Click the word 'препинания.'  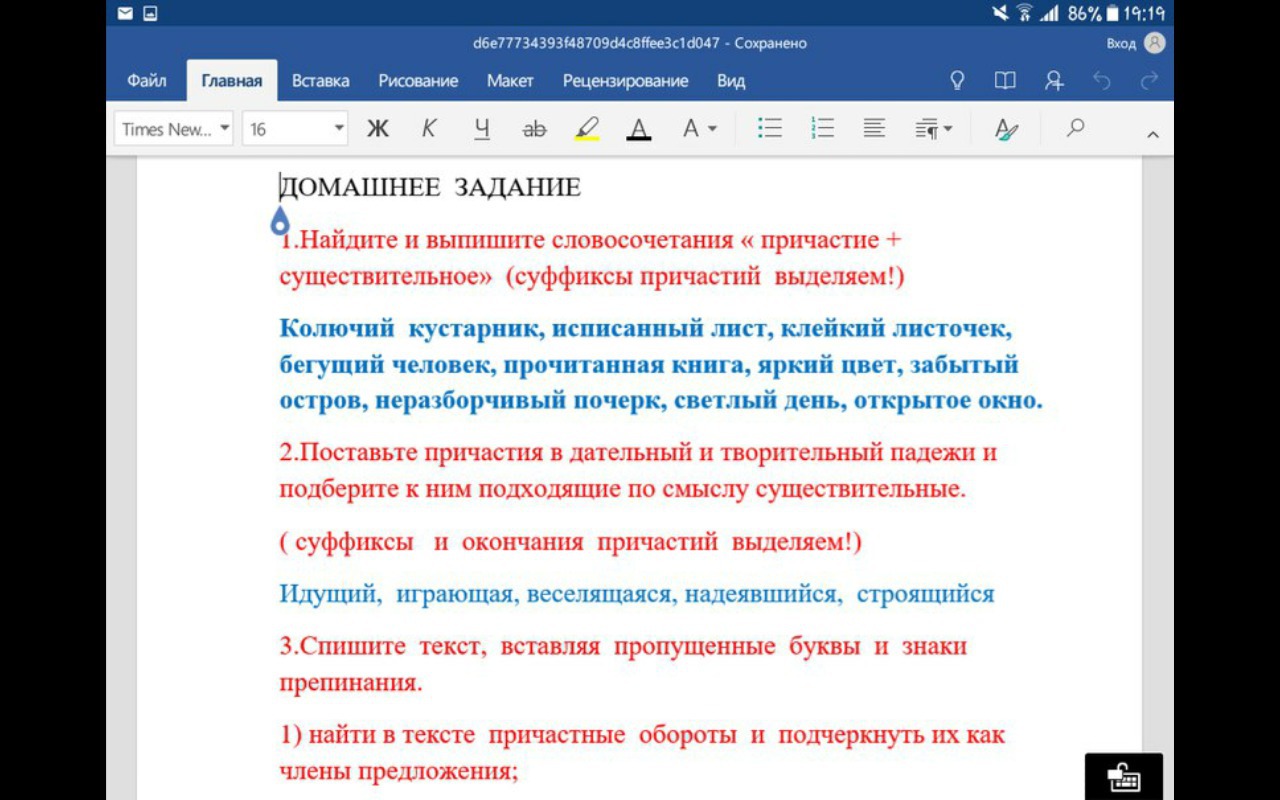click(351, 683)
